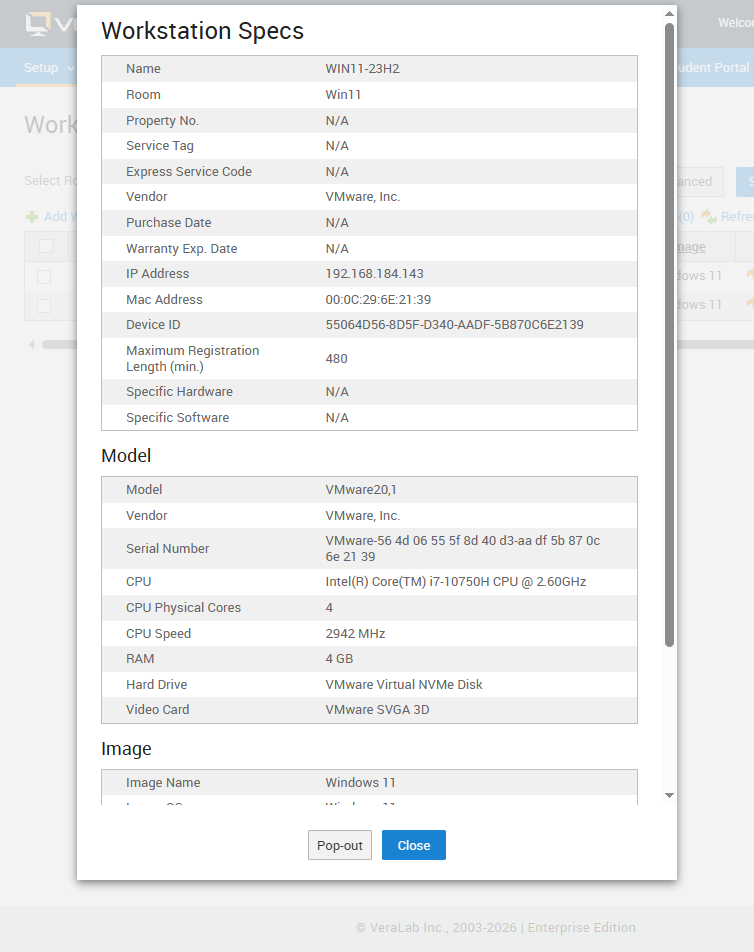
Task: Select the Model value VMware20,1
Action: coord(361,489)
